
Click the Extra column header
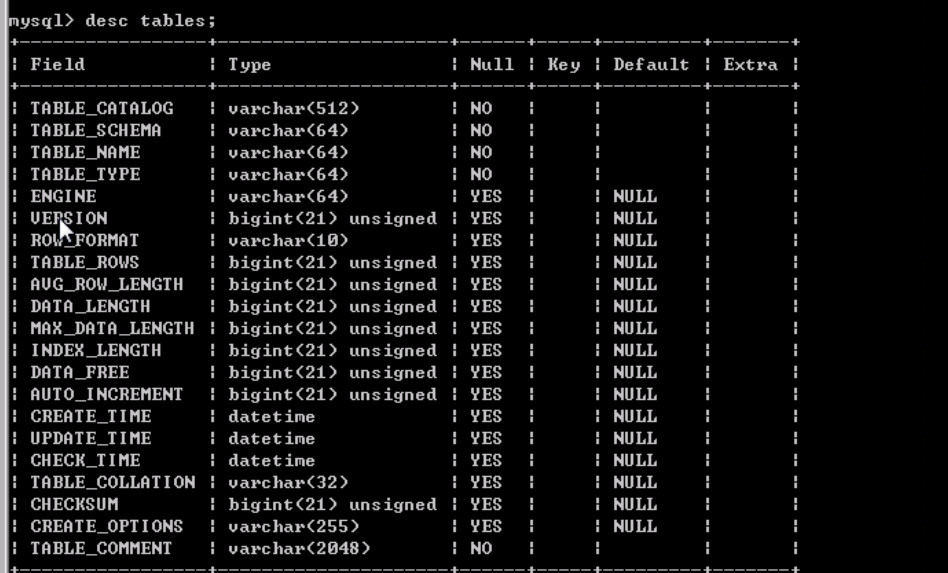pos(750,65)
